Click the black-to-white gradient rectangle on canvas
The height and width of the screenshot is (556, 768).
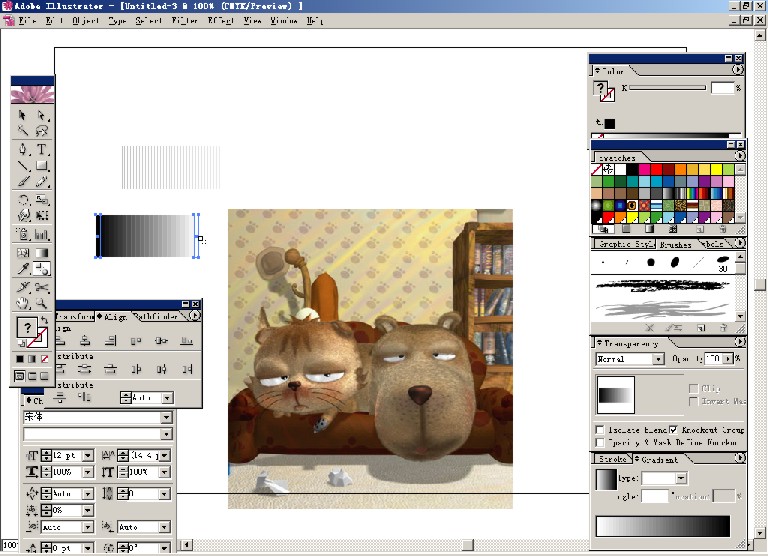point(147,236)
